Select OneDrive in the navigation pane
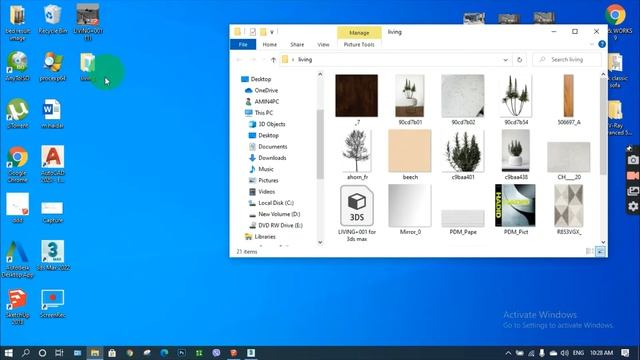Screen dimensions: 640x360 click(262, 90)
